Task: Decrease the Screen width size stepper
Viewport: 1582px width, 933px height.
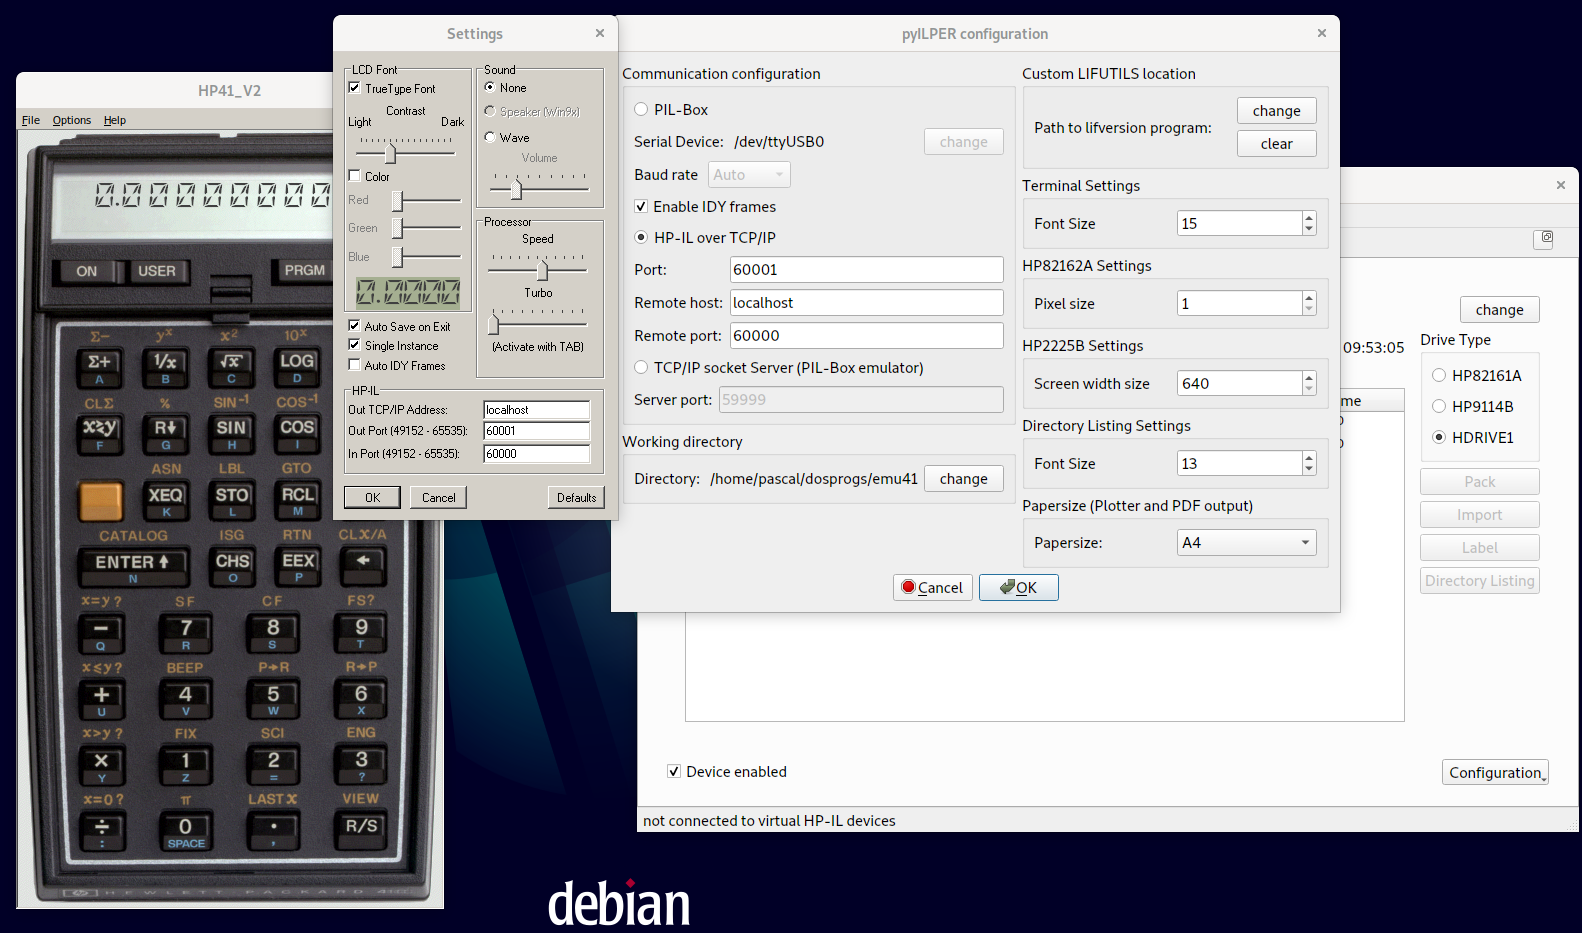Action: (1309, 389)
